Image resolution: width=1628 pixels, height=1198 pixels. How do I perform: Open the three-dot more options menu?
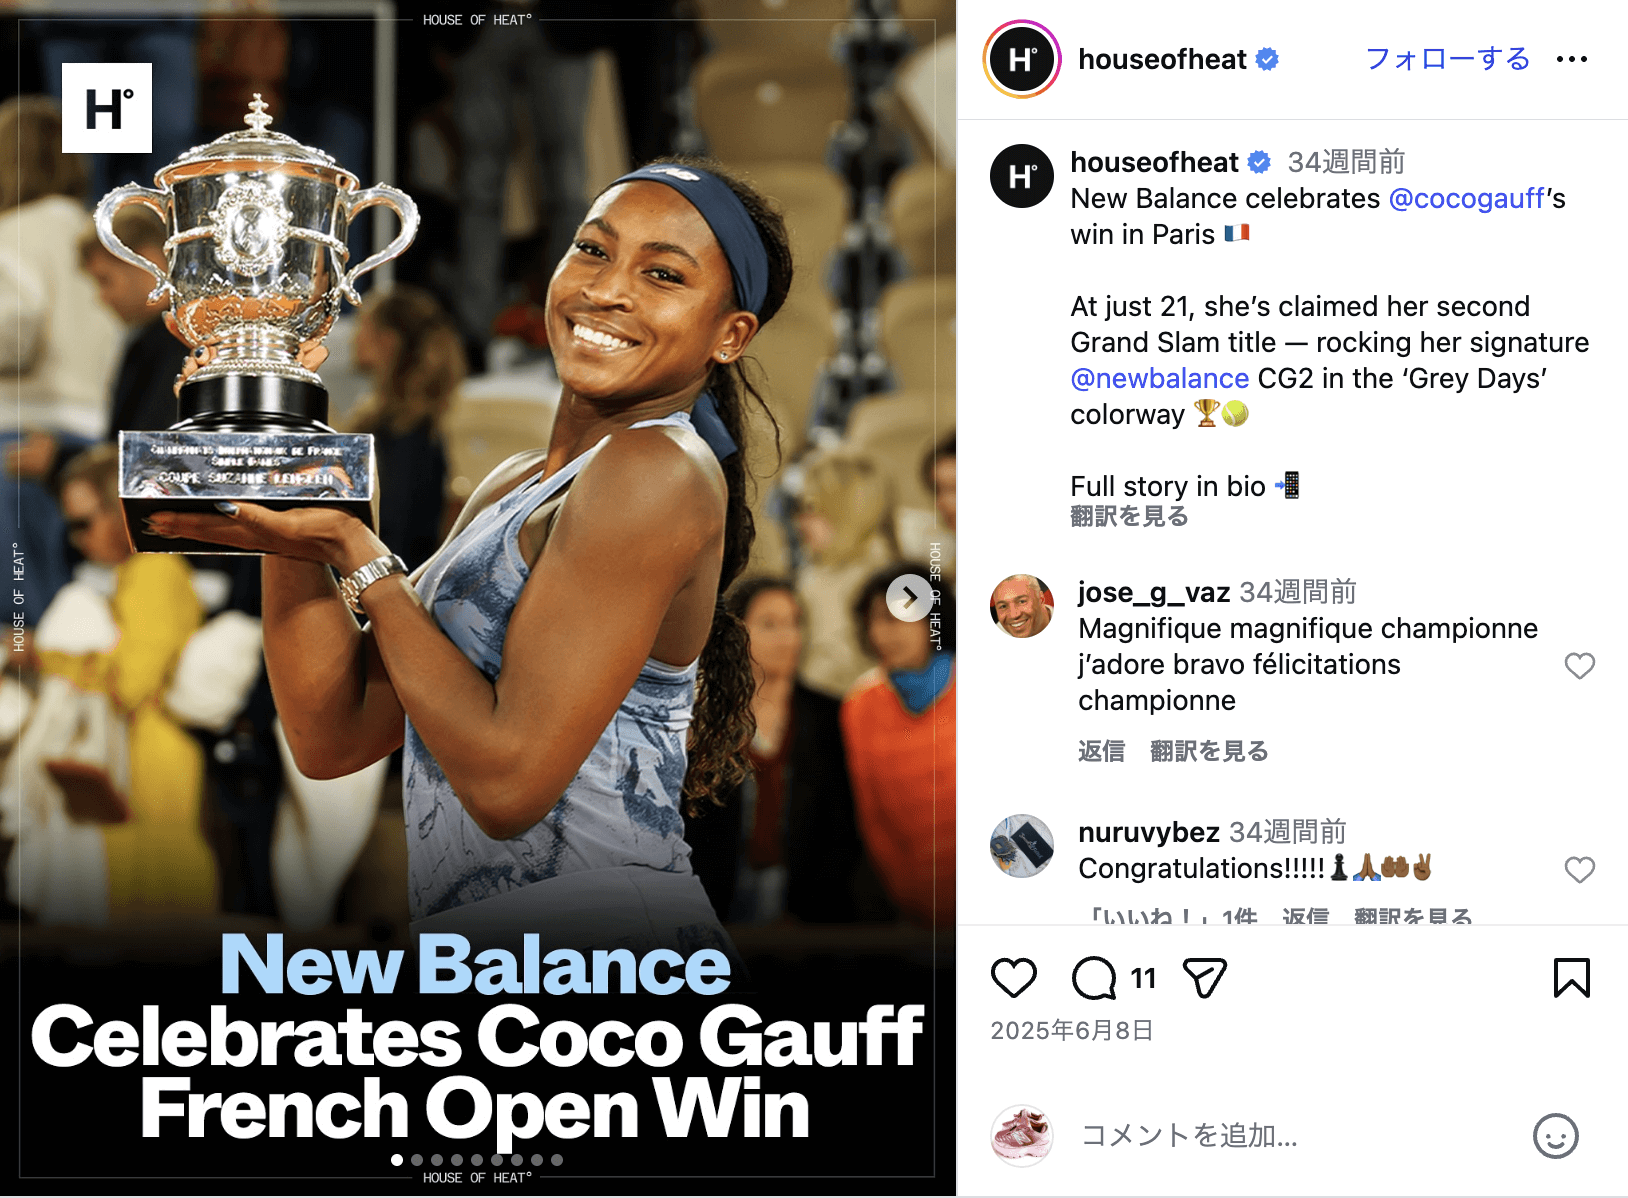pos(1572,60)
